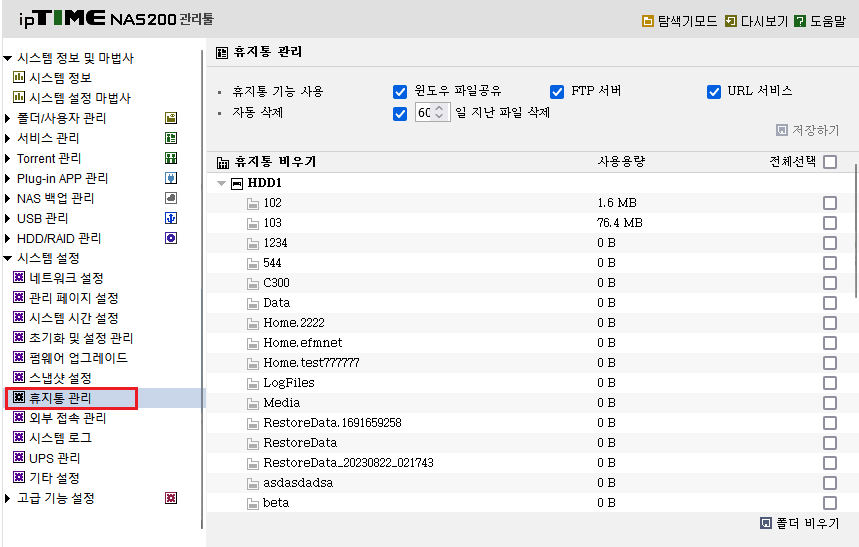Toggle URL 서비스 checkbox

pos(714,92)
